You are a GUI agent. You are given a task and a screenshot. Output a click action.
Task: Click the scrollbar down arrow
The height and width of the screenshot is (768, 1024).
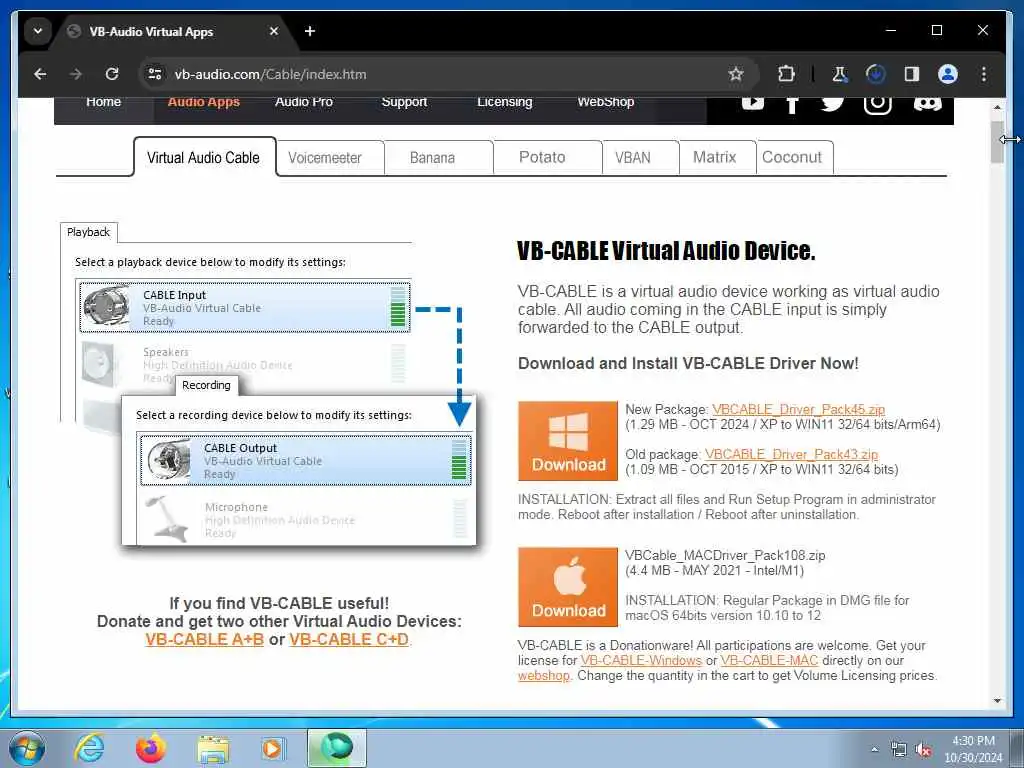997,701
